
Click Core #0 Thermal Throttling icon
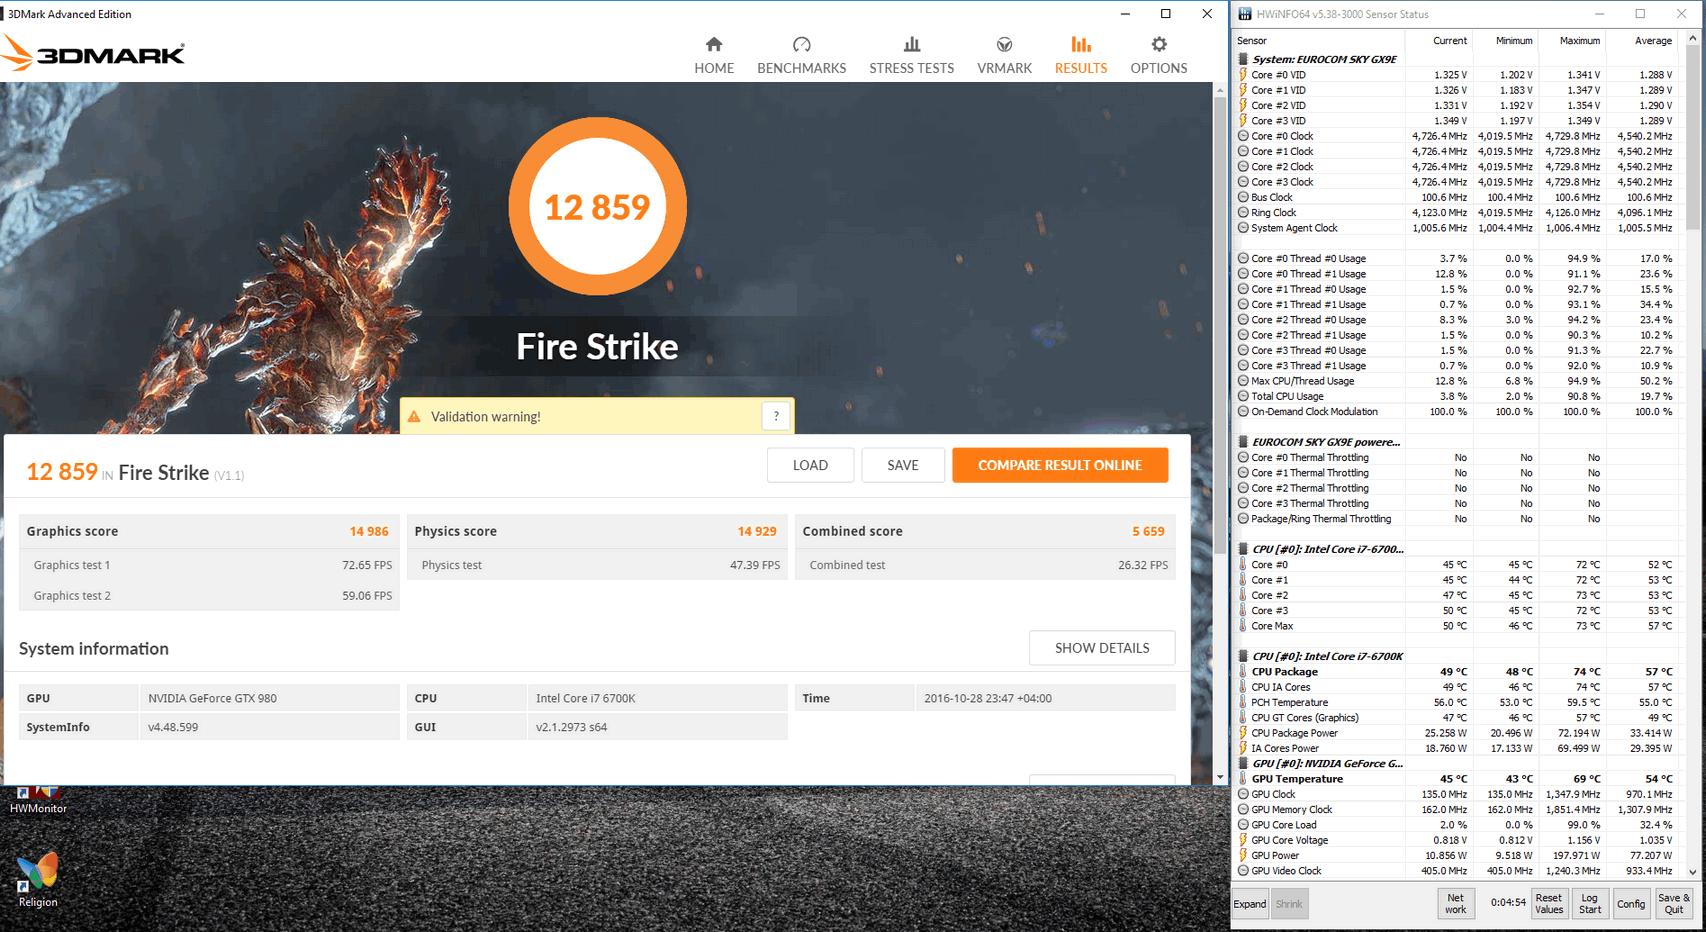tap(1243, 457)
